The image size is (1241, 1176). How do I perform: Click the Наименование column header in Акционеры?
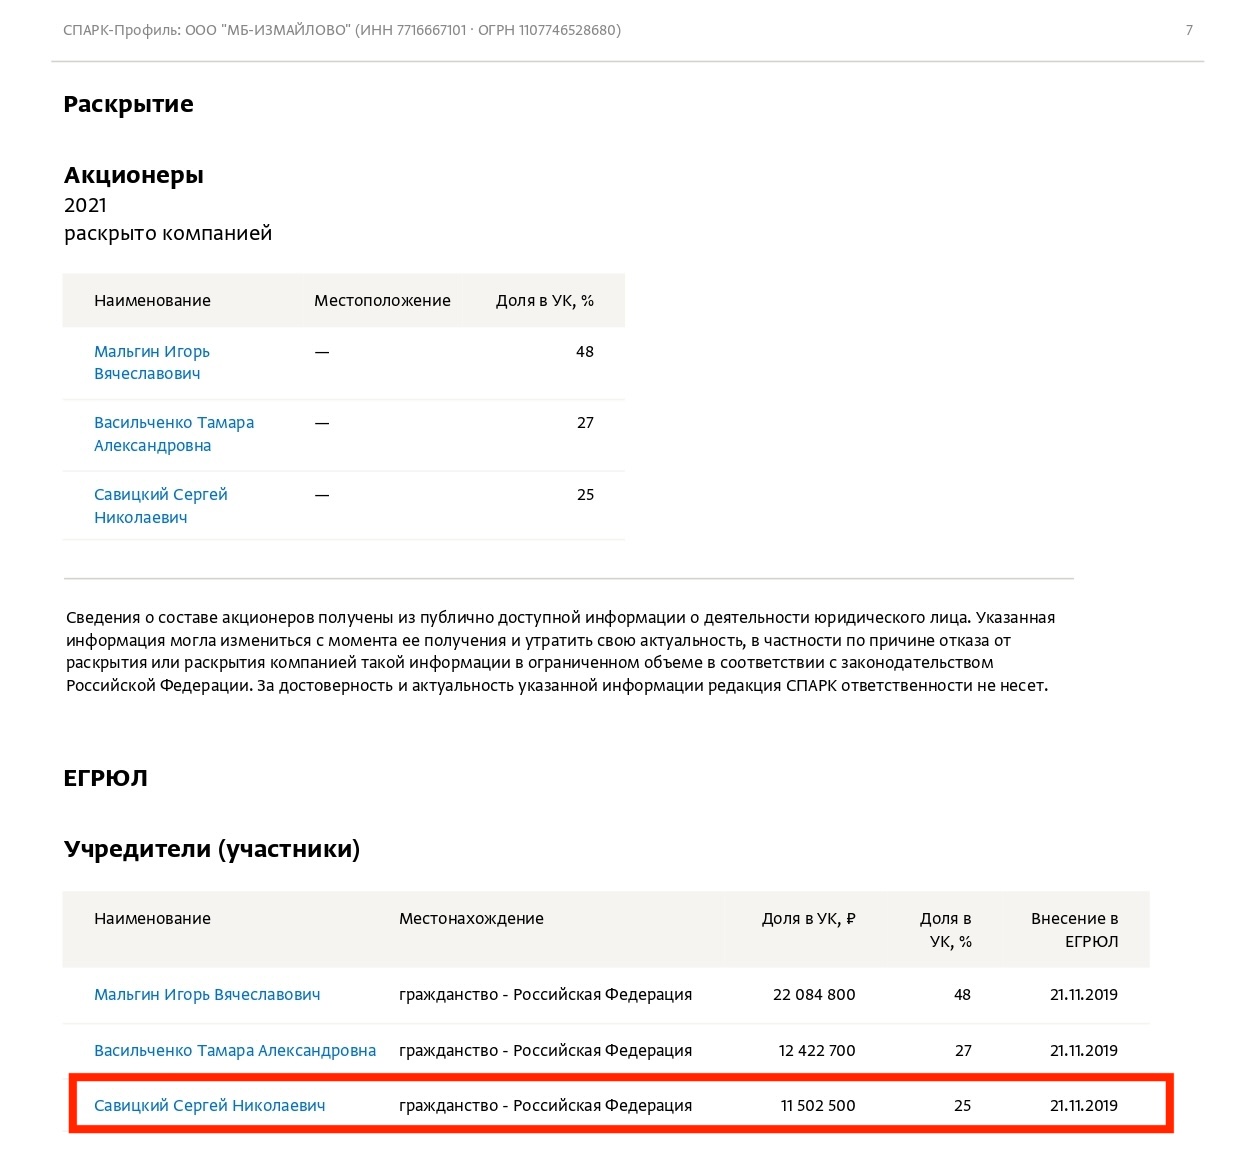152,300
